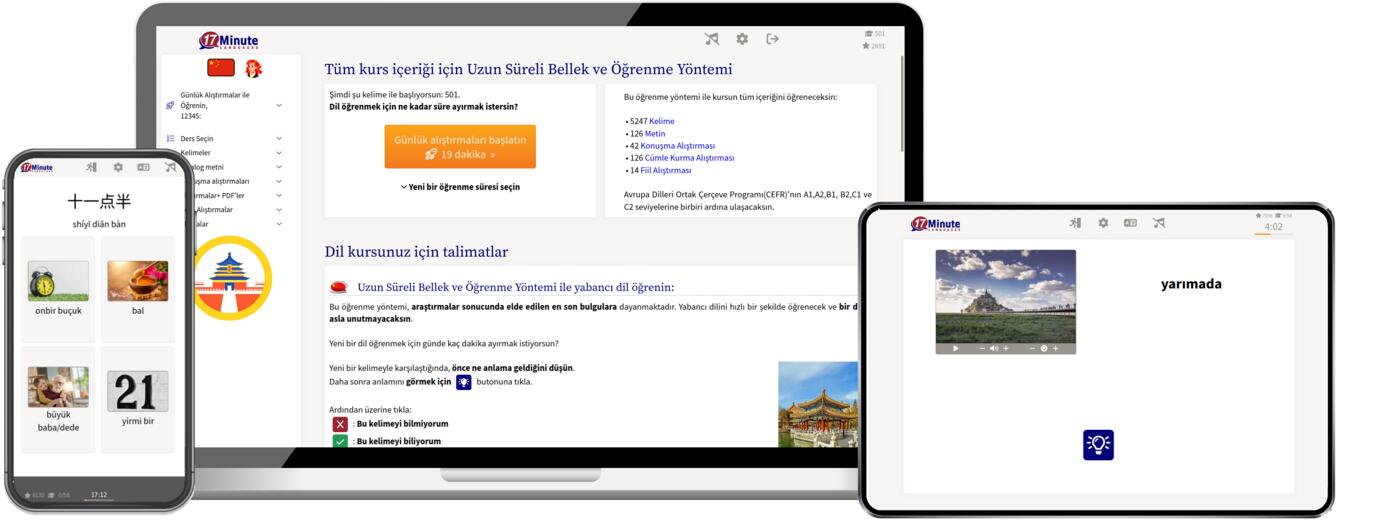Open Ders Seçin in the sidebar menu
This screenshot has width=1400, height=532.
197,139
